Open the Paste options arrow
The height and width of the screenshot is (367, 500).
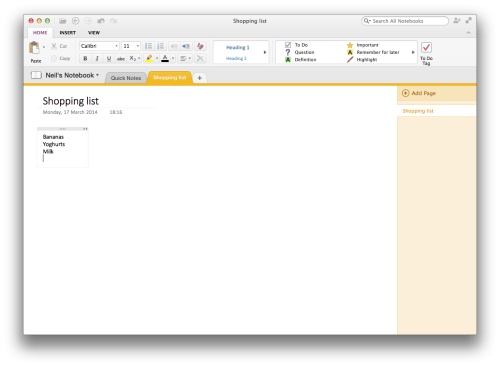coord(44,47)
